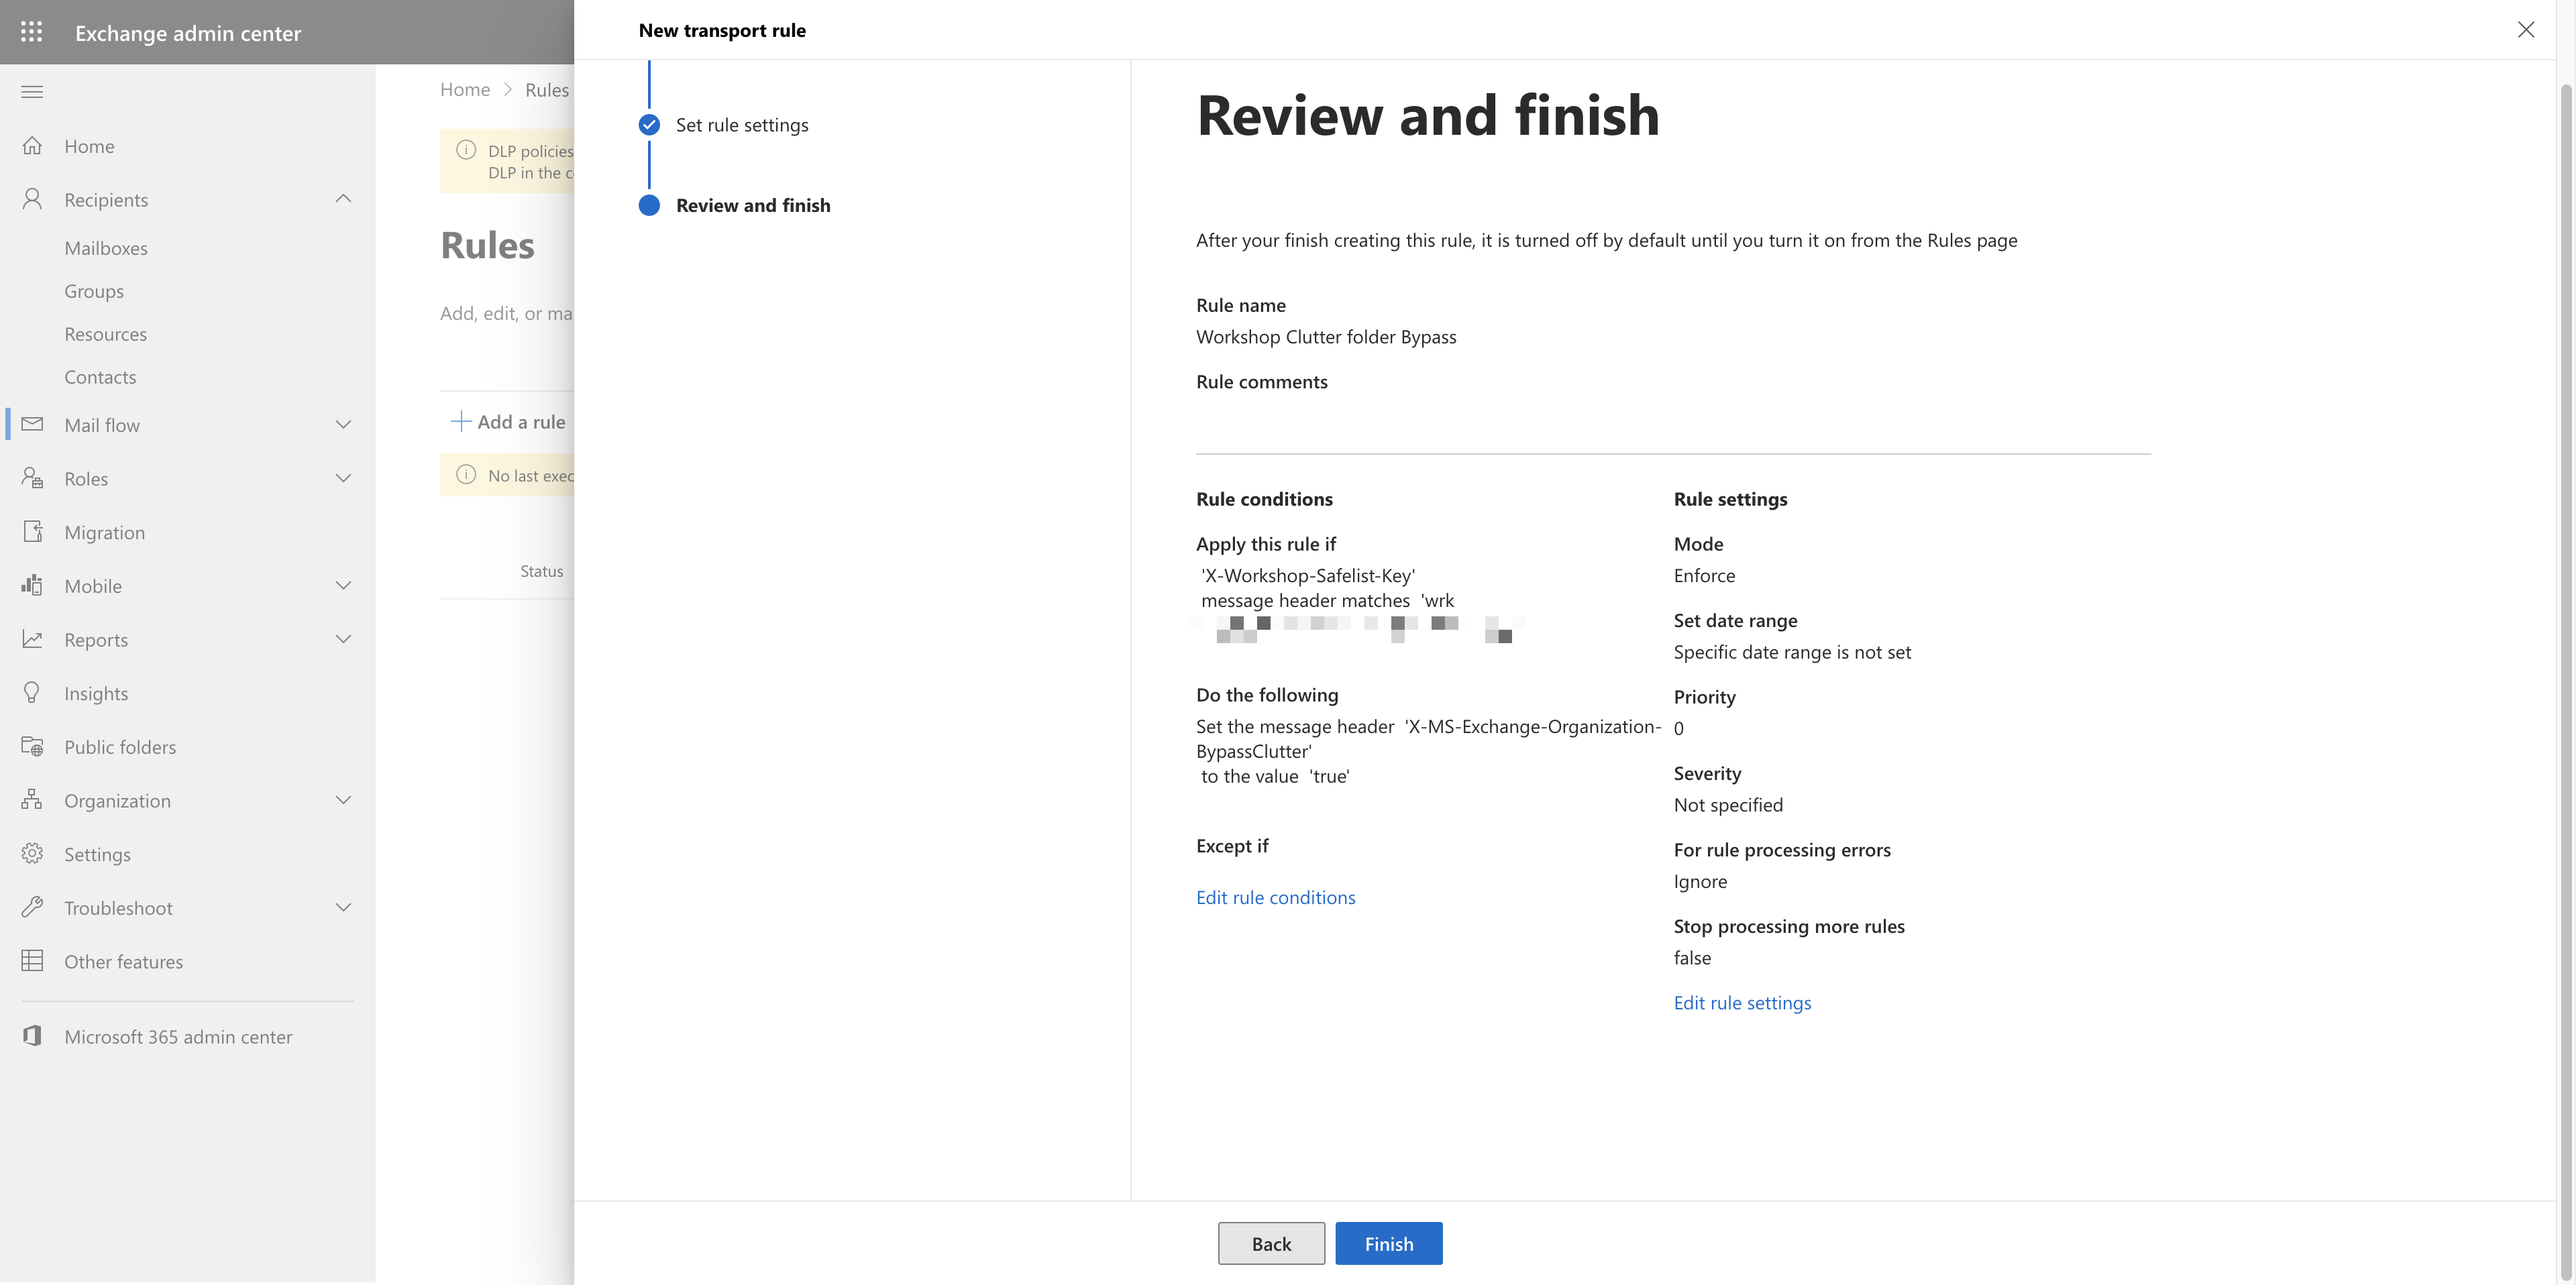
Task: Click the Mobile icon in sidebar
Action: click(x=32, y=585)
